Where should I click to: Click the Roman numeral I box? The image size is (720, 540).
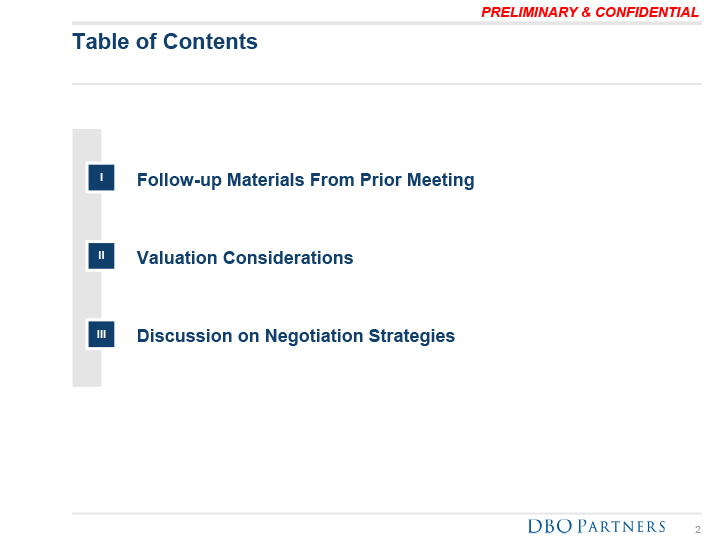click(101, 179)
